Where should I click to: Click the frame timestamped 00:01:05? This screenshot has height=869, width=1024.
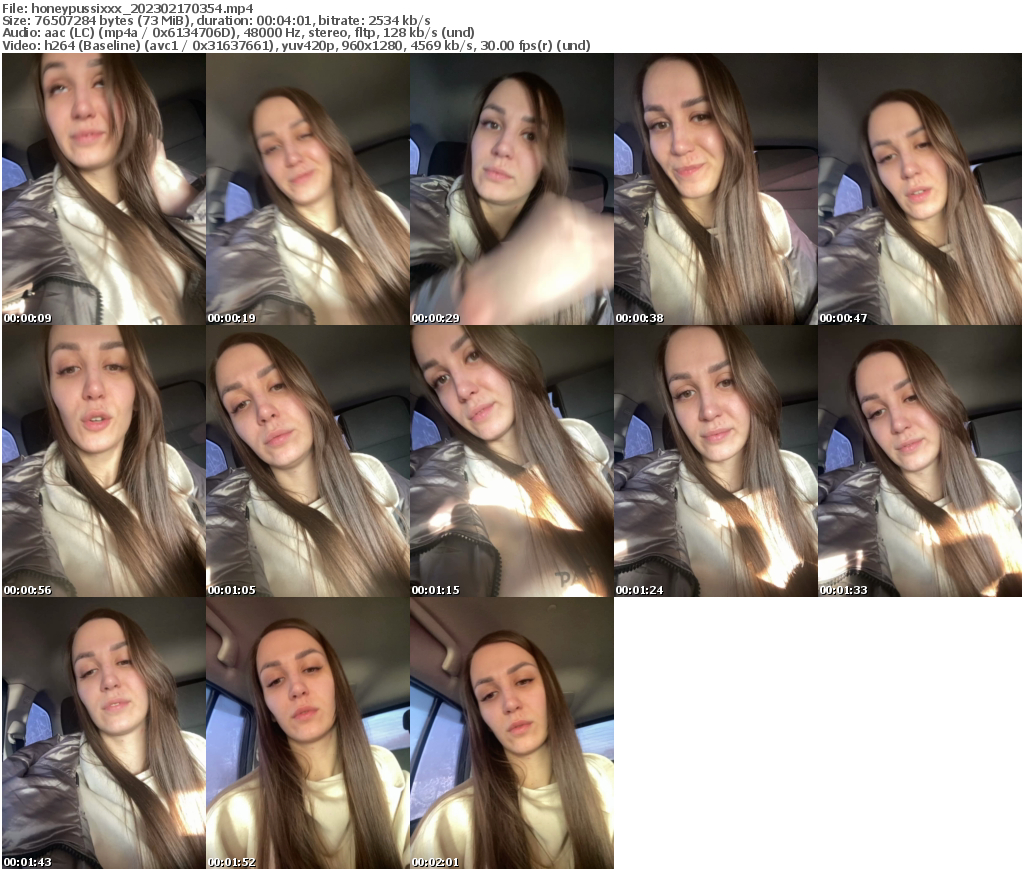(305, 460)
